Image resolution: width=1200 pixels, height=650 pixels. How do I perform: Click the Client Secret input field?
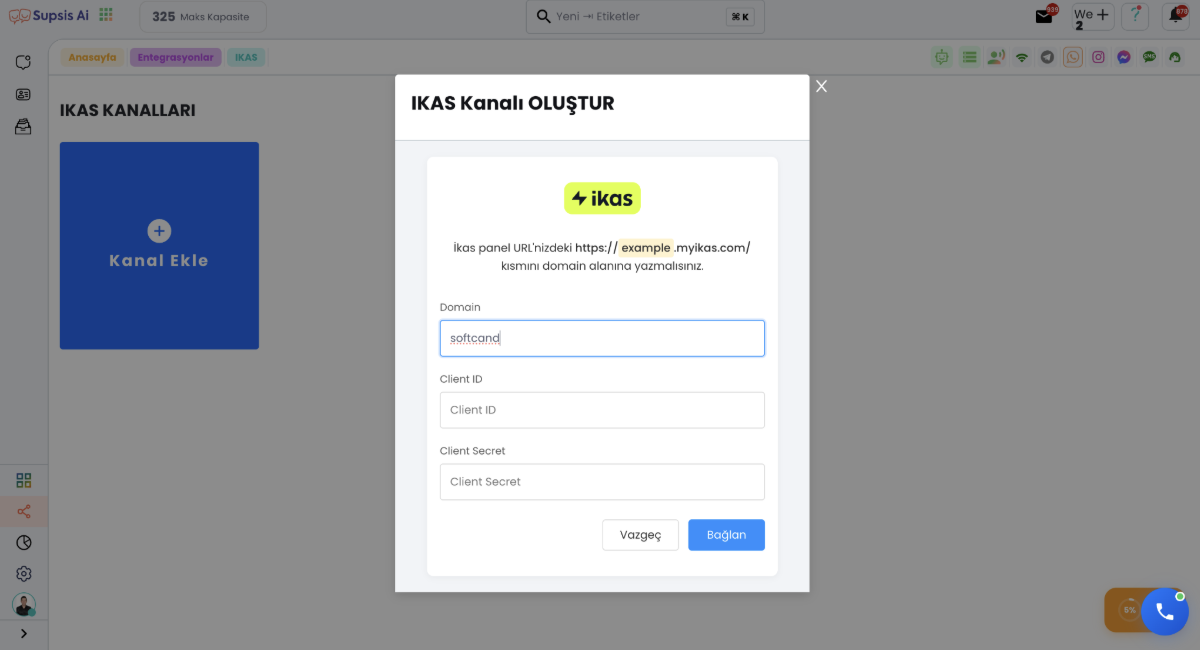(602, 482)
